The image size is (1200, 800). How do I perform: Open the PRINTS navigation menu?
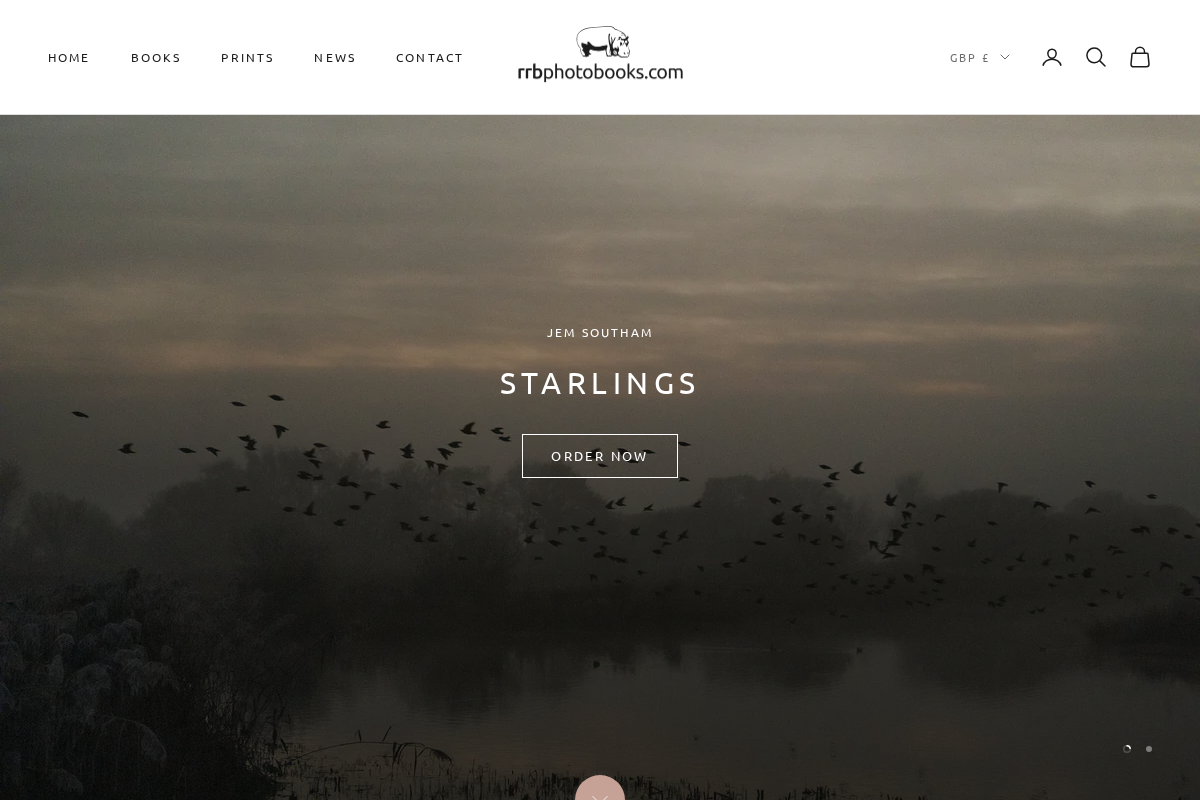248,58
